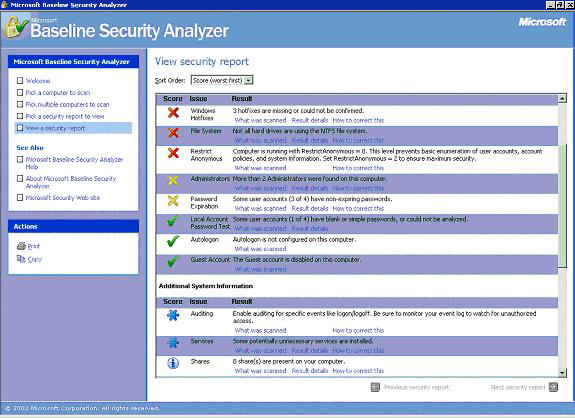
Task: Click the Previous security report link text
Action: [416, 387]
